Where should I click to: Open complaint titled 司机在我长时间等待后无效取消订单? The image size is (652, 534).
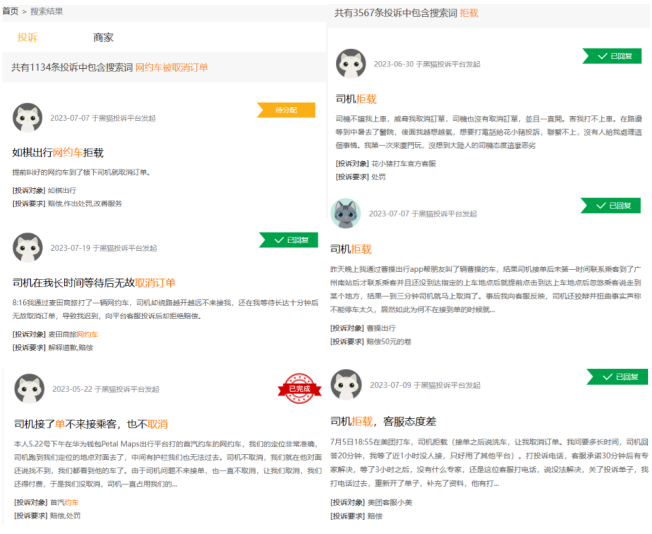94,283
